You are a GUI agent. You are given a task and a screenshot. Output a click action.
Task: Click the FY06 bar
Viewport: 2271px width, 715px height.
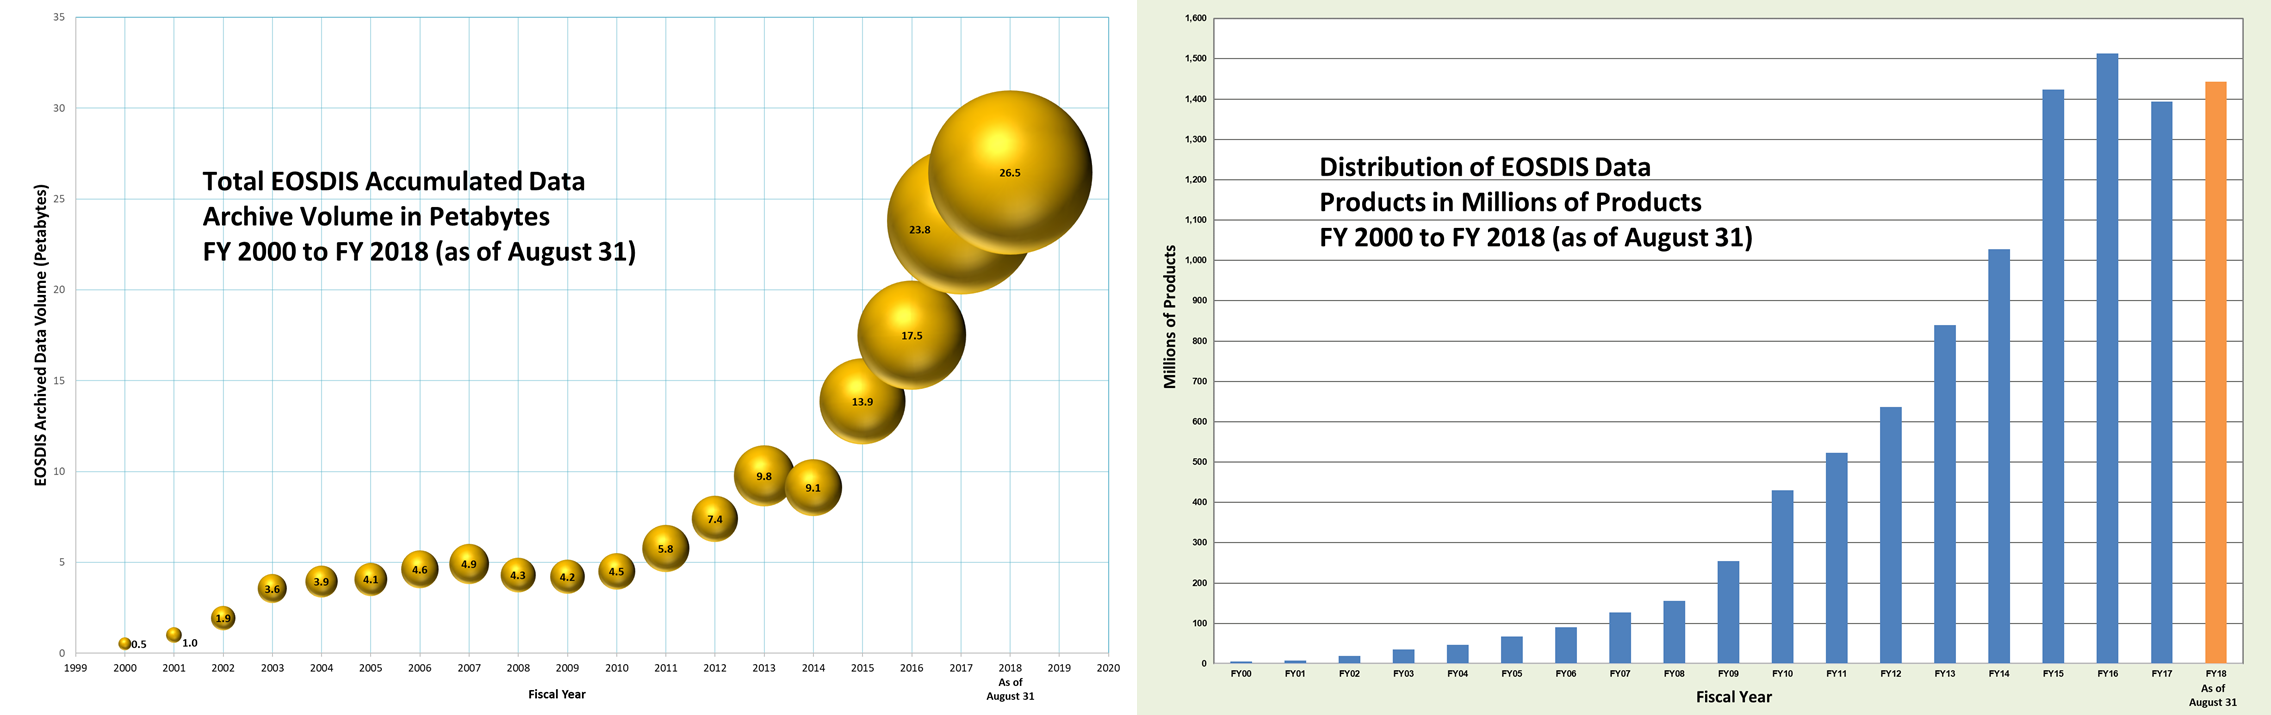[x=1566, y=645]
